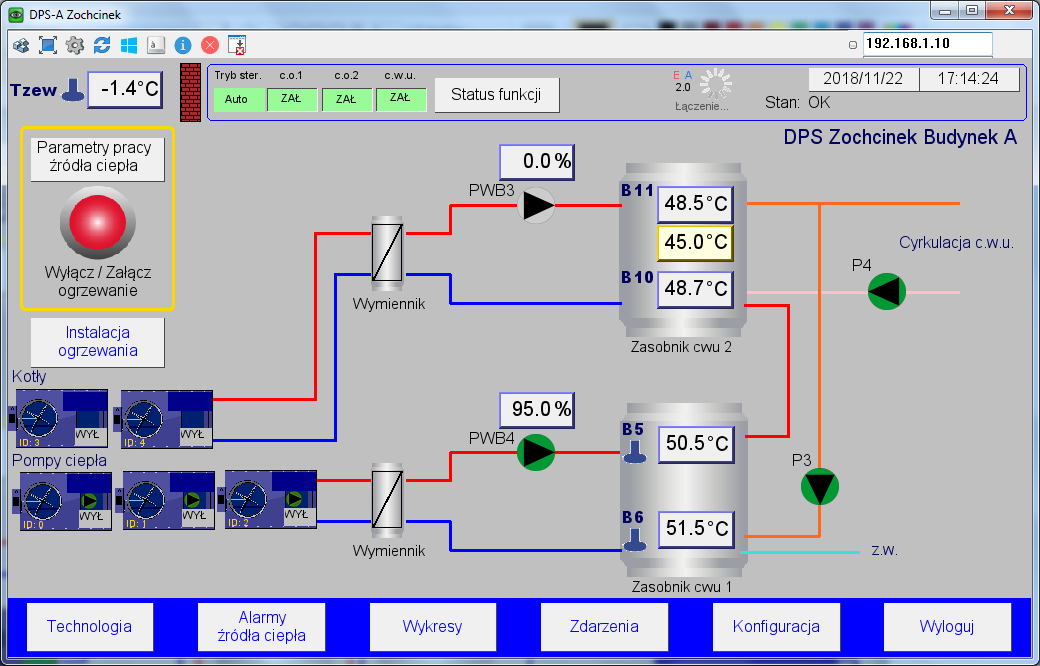Click the DPS Zochcinek Budynek A title
Viewport: 1040px width, 666px height.
tap(900, 137)
